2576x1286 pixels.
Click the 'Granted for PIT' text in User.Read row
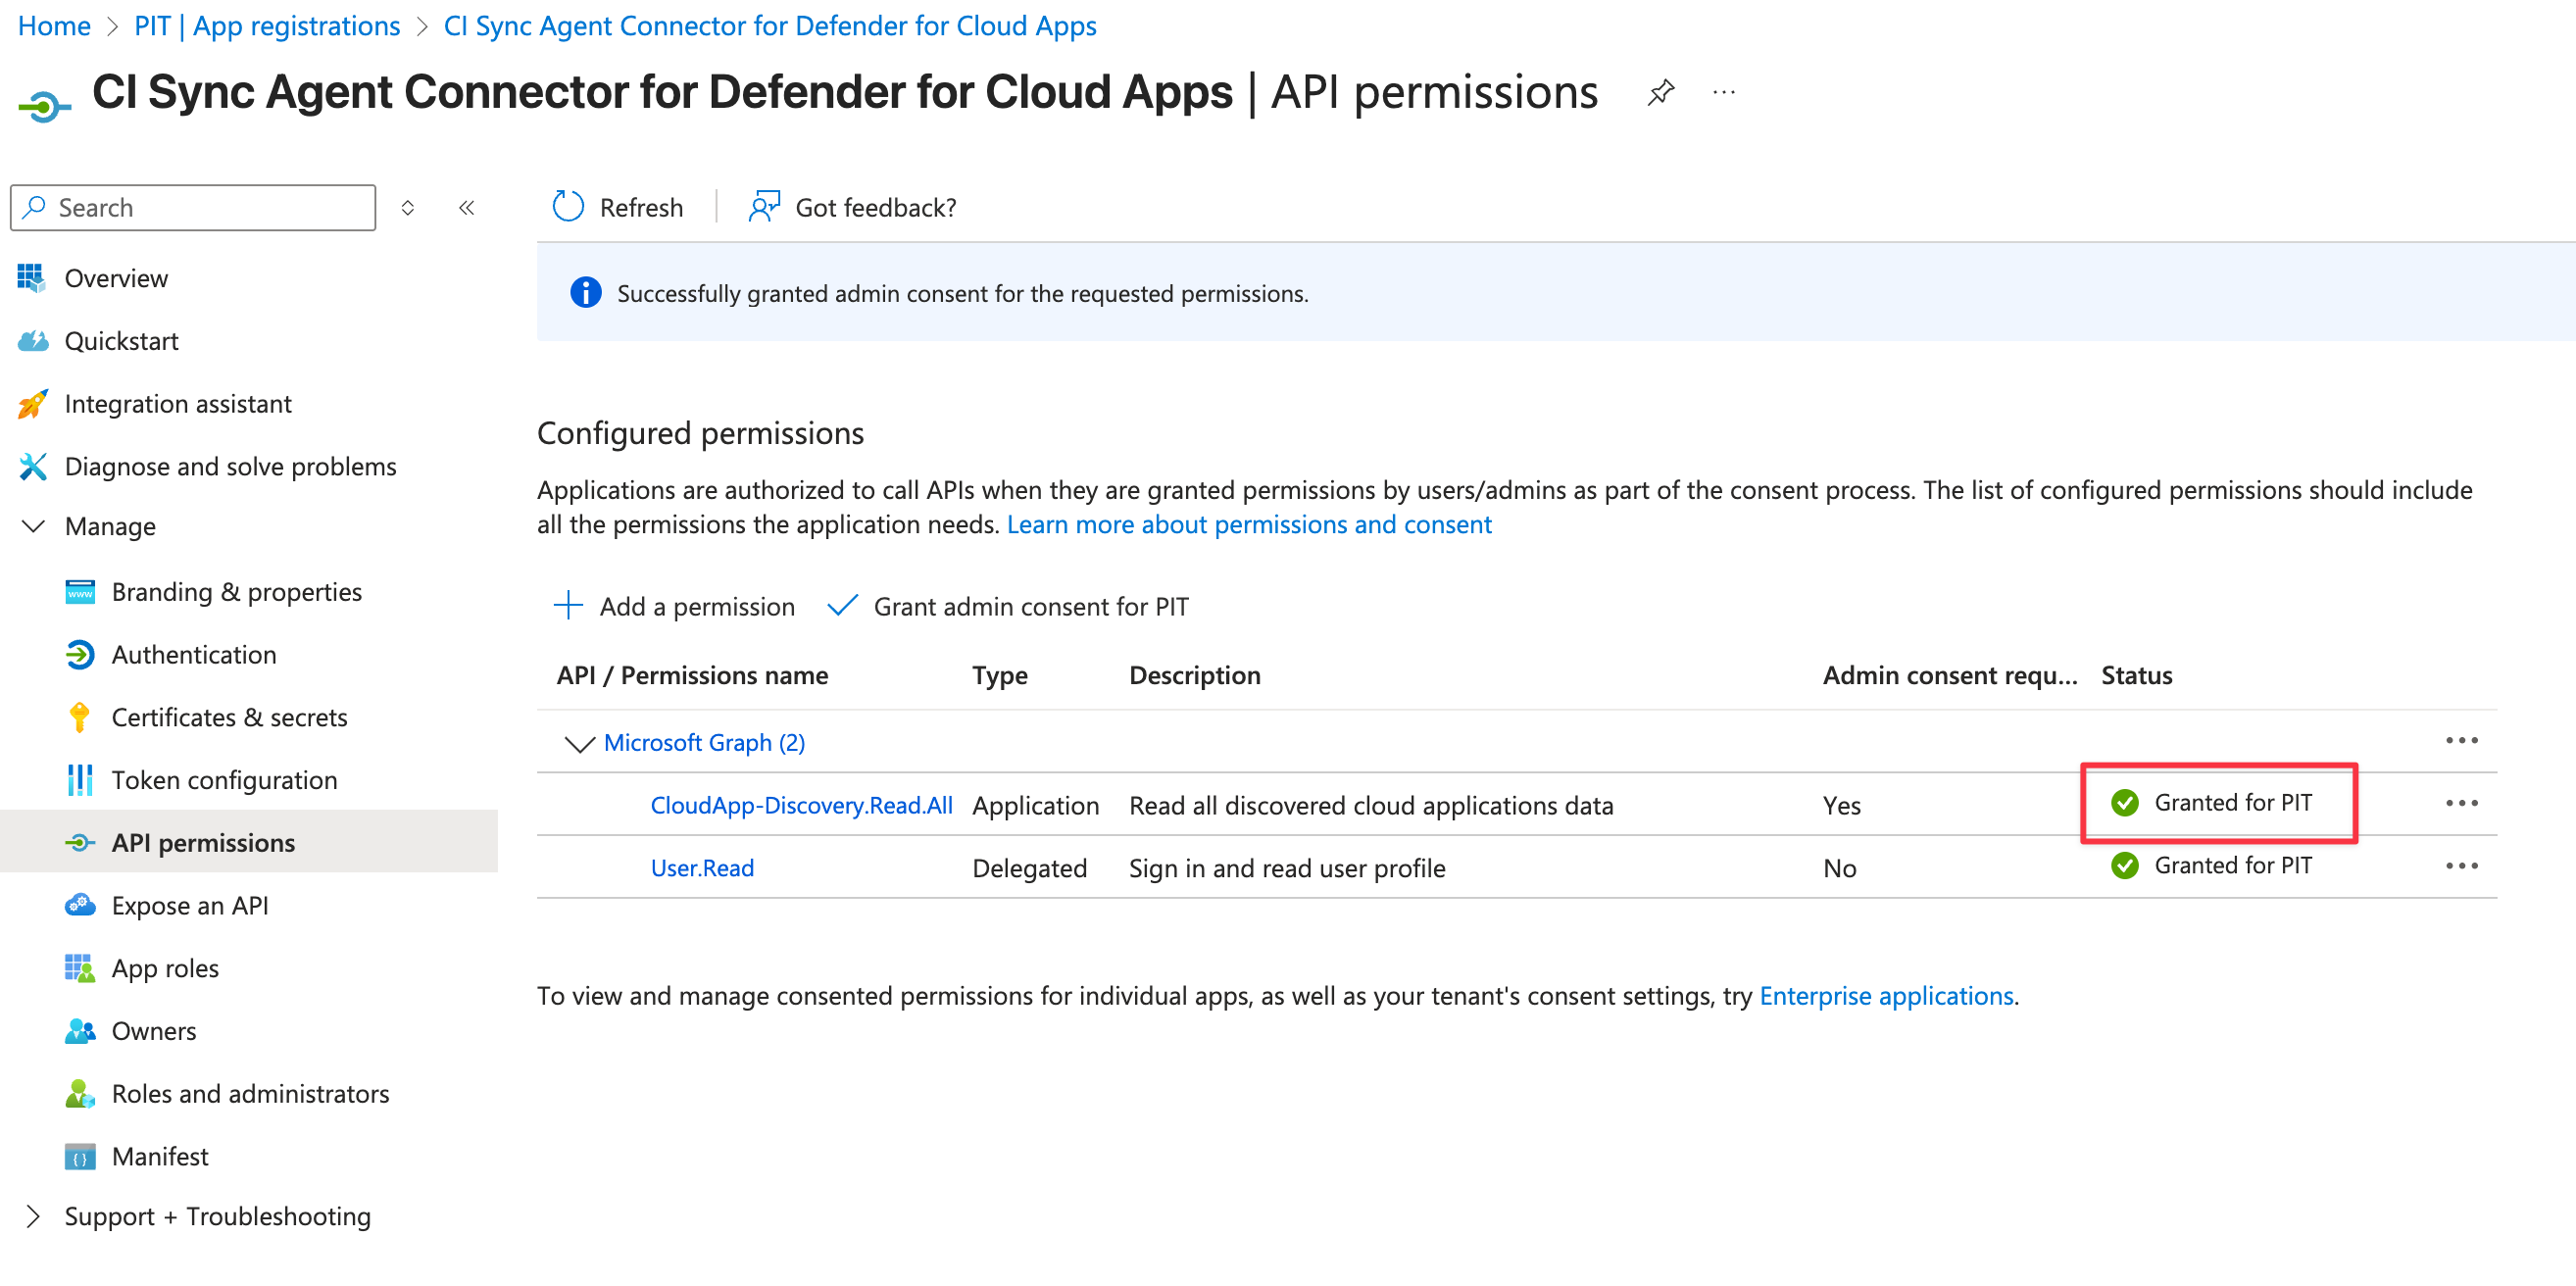click(2233, 865)
